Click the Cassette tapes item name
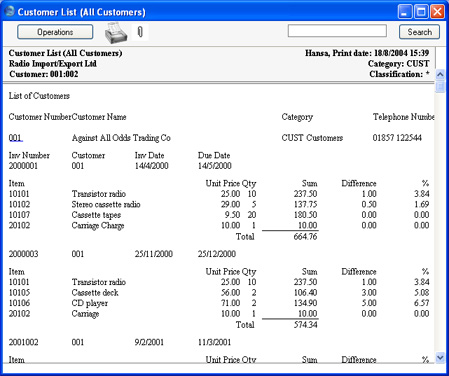Viewport: 449px width, 376px height. click(96, 215)
